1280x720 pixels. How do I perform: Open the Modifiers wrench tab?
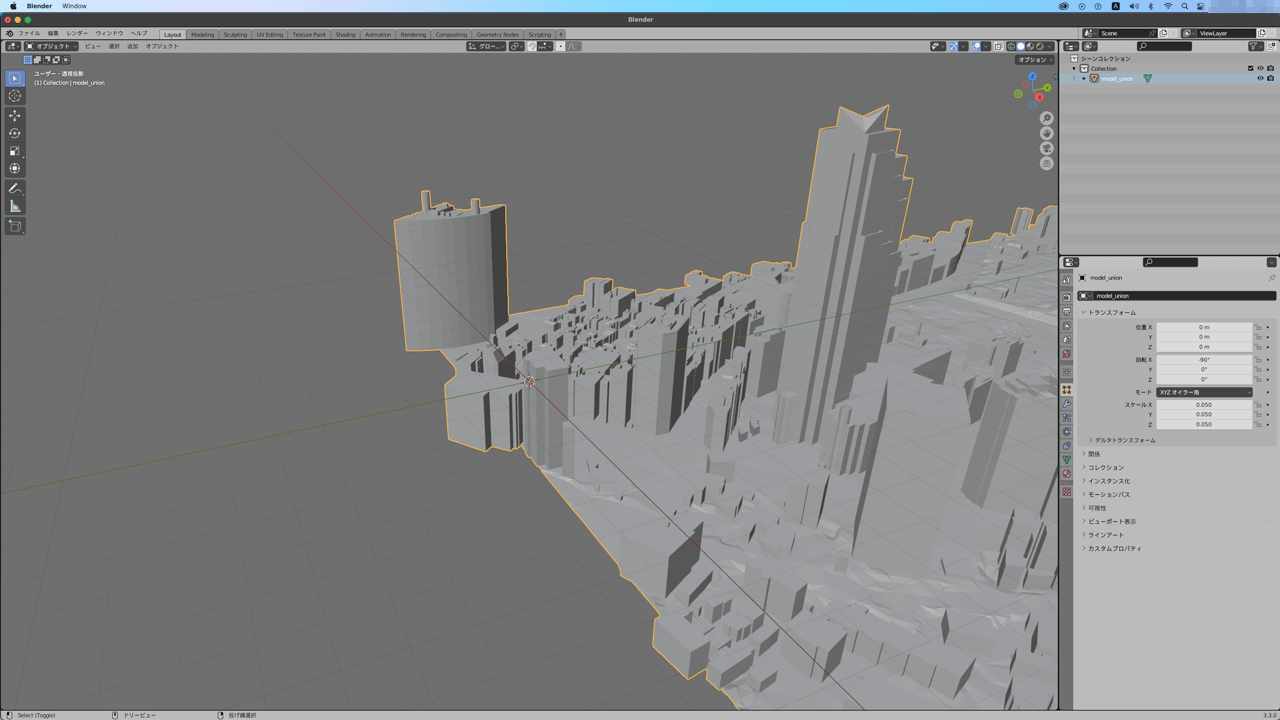click(x=1066, y=404)
